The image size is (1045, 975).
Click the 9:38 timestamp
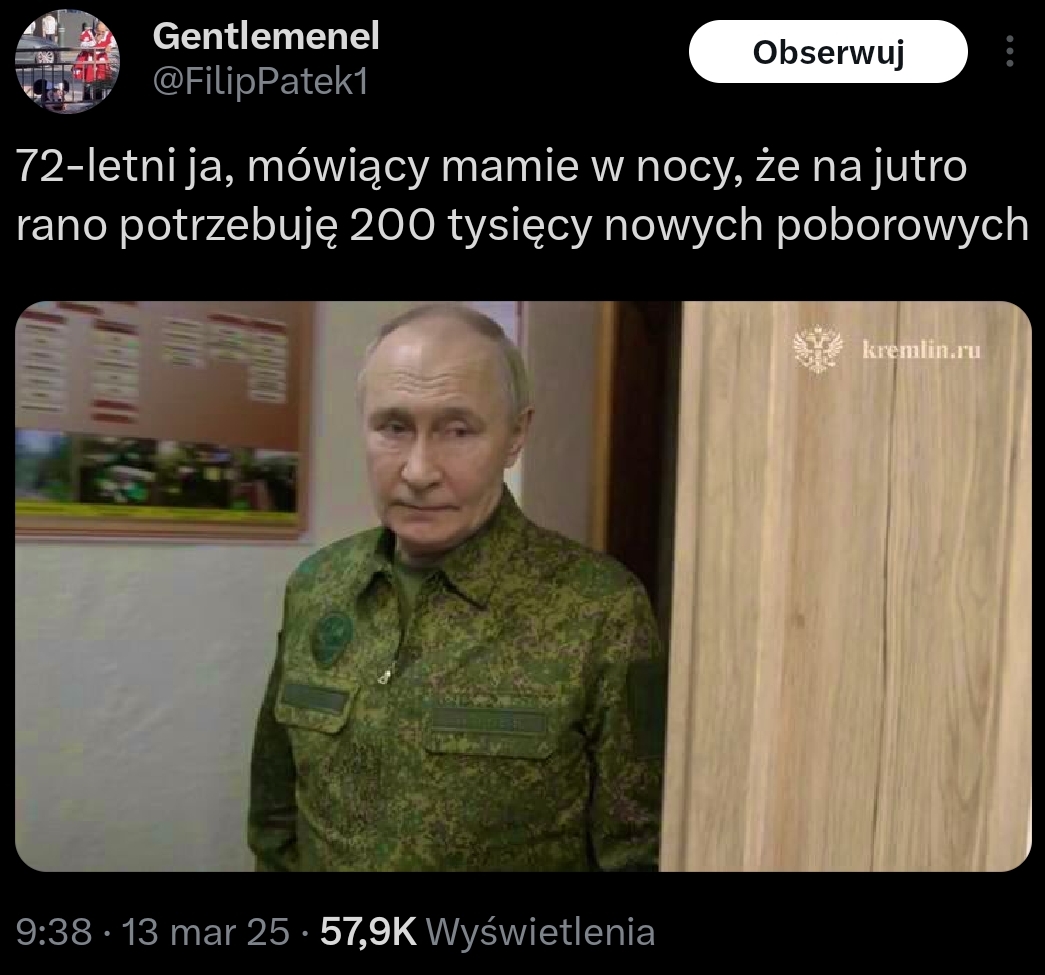[53, 931]
